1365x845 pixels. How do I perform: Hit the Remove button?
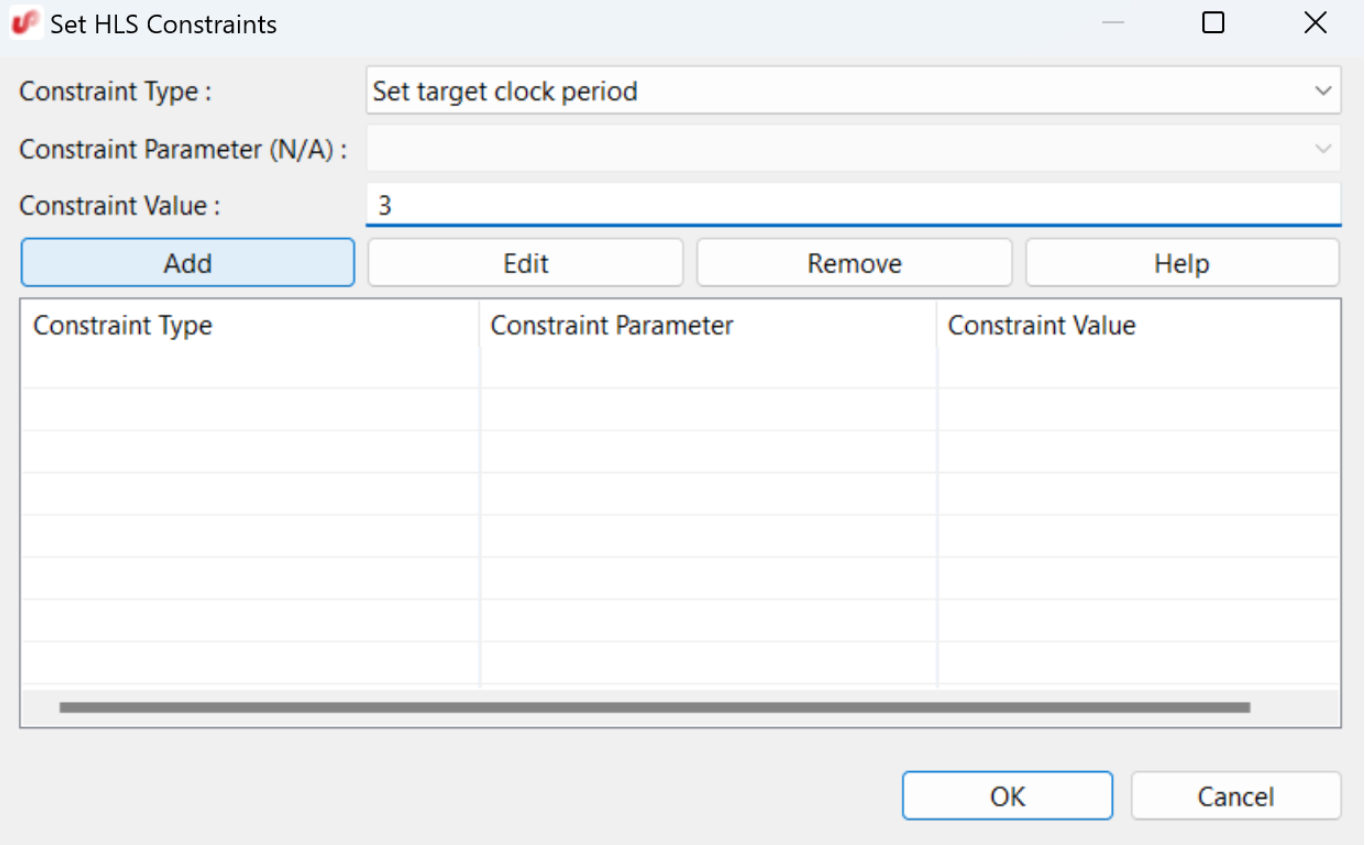click(x=854, y=263)
